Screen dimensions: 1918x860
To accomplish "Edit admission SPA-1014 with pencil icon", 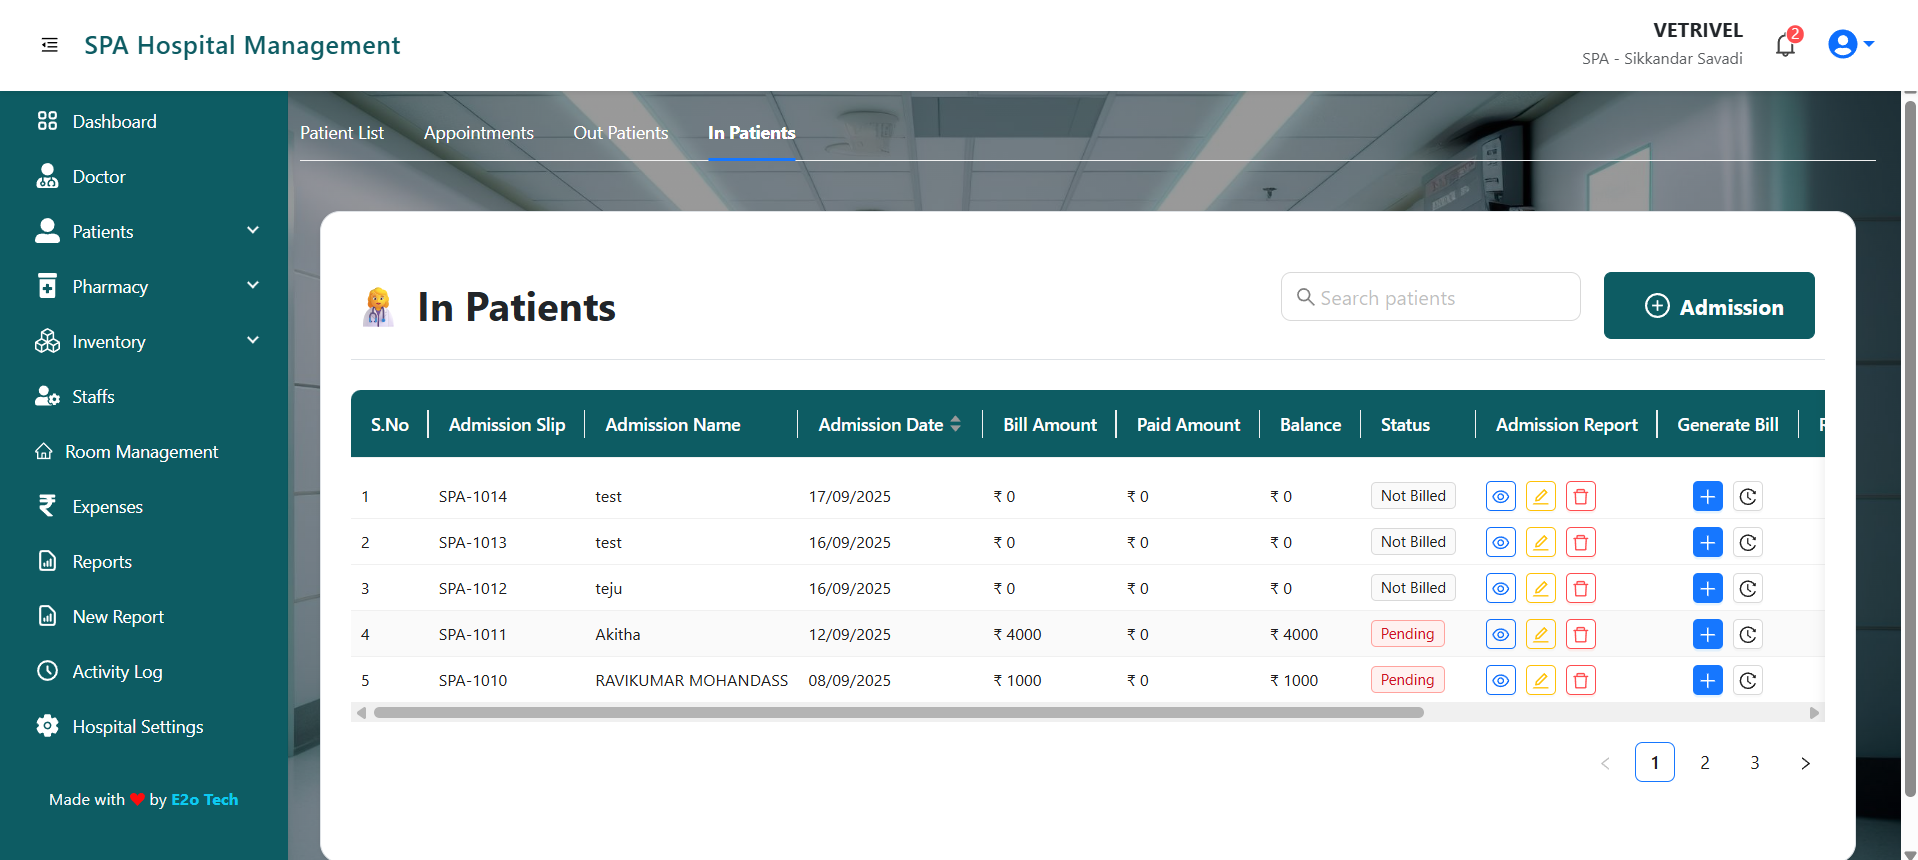I will [x=1540, y=497].
